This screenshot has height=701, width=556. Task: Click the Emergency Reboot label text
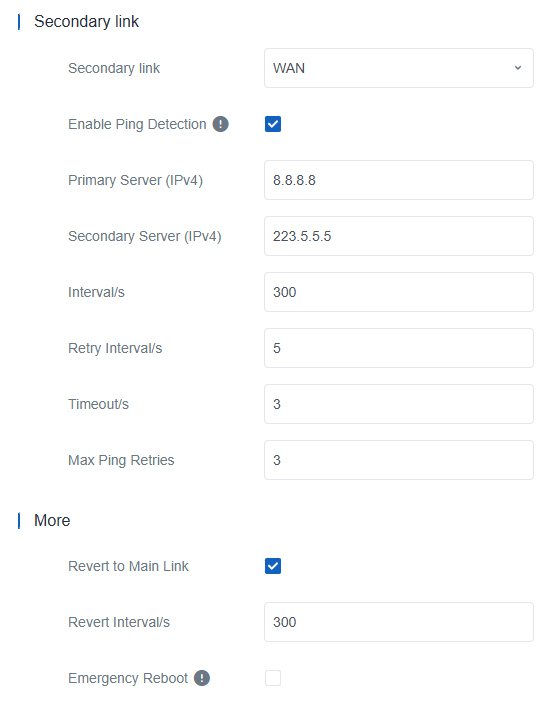point(128,678)
